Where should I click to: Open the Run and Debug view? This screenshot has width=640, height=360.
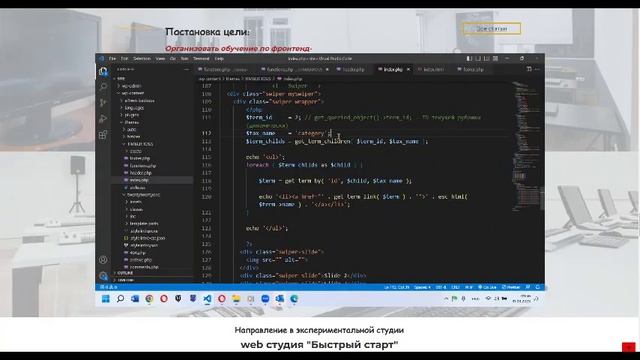103,119
